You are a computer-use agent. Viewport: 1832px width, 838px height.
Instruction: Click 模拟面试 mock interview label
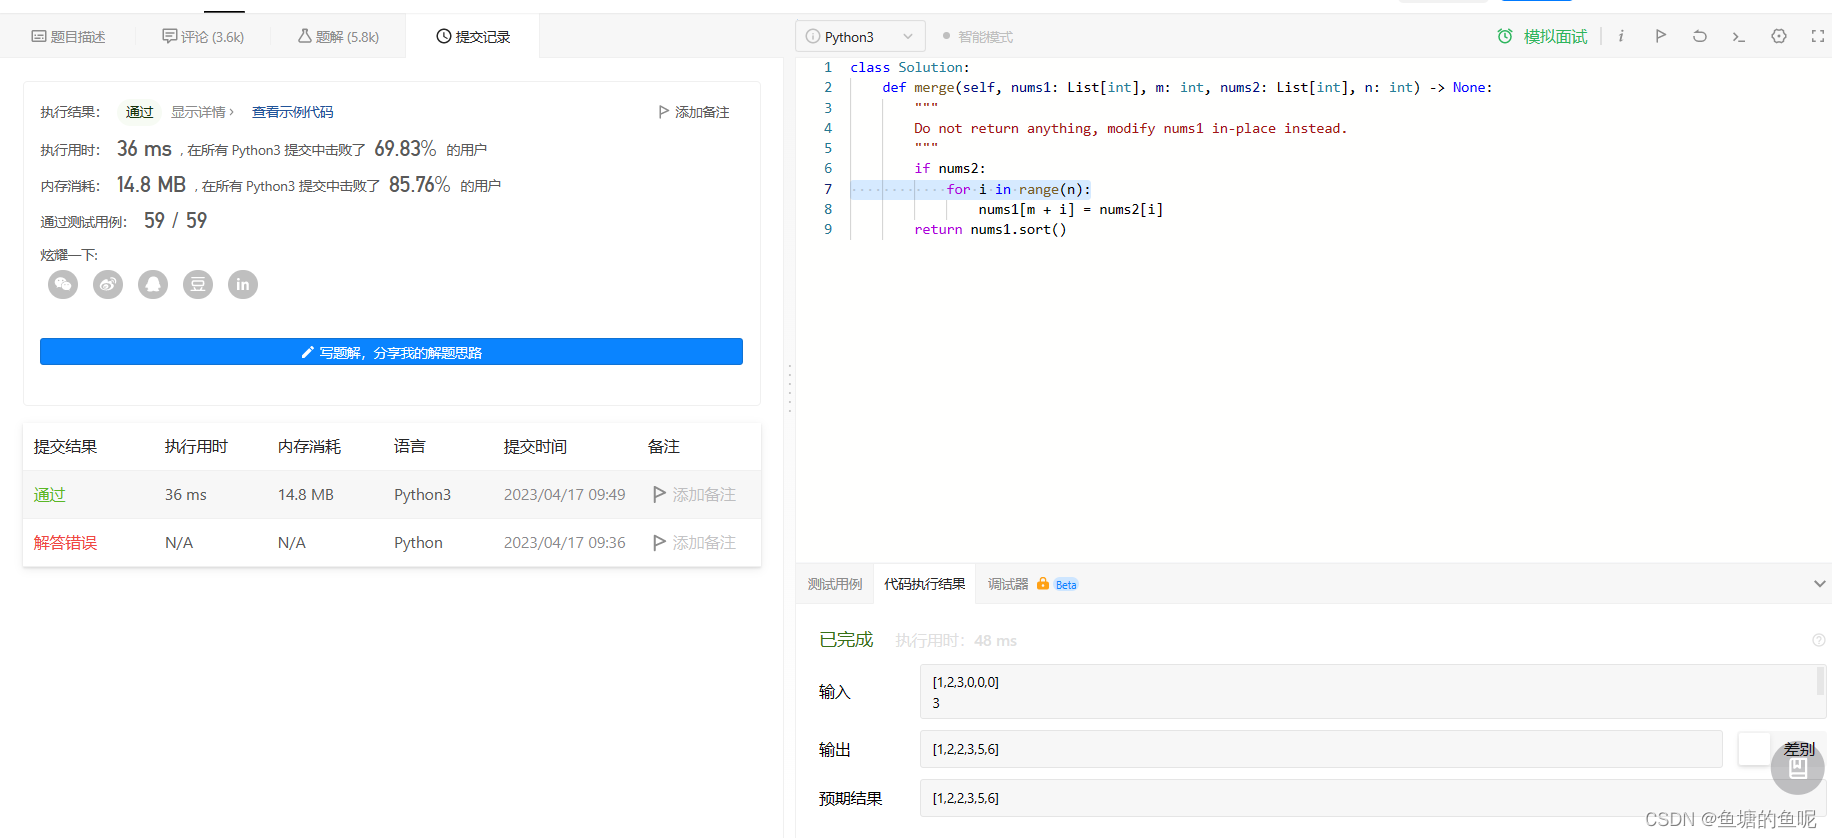[1555, 37]
